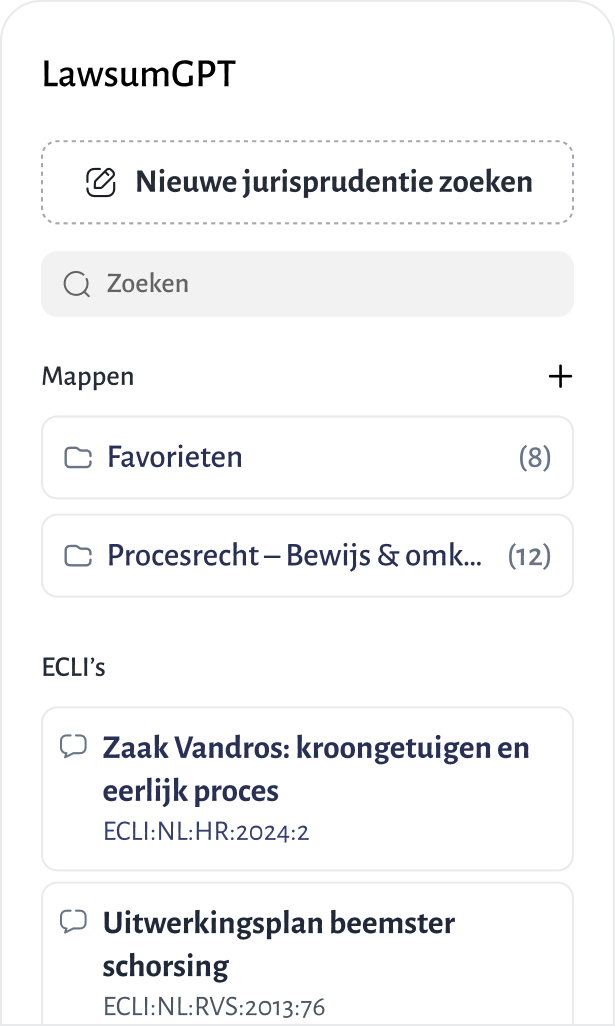Click the edit pencil icon on new search
Viewport: 615px width, 1026px height.
pyautogui.click(x=99, y=182)
